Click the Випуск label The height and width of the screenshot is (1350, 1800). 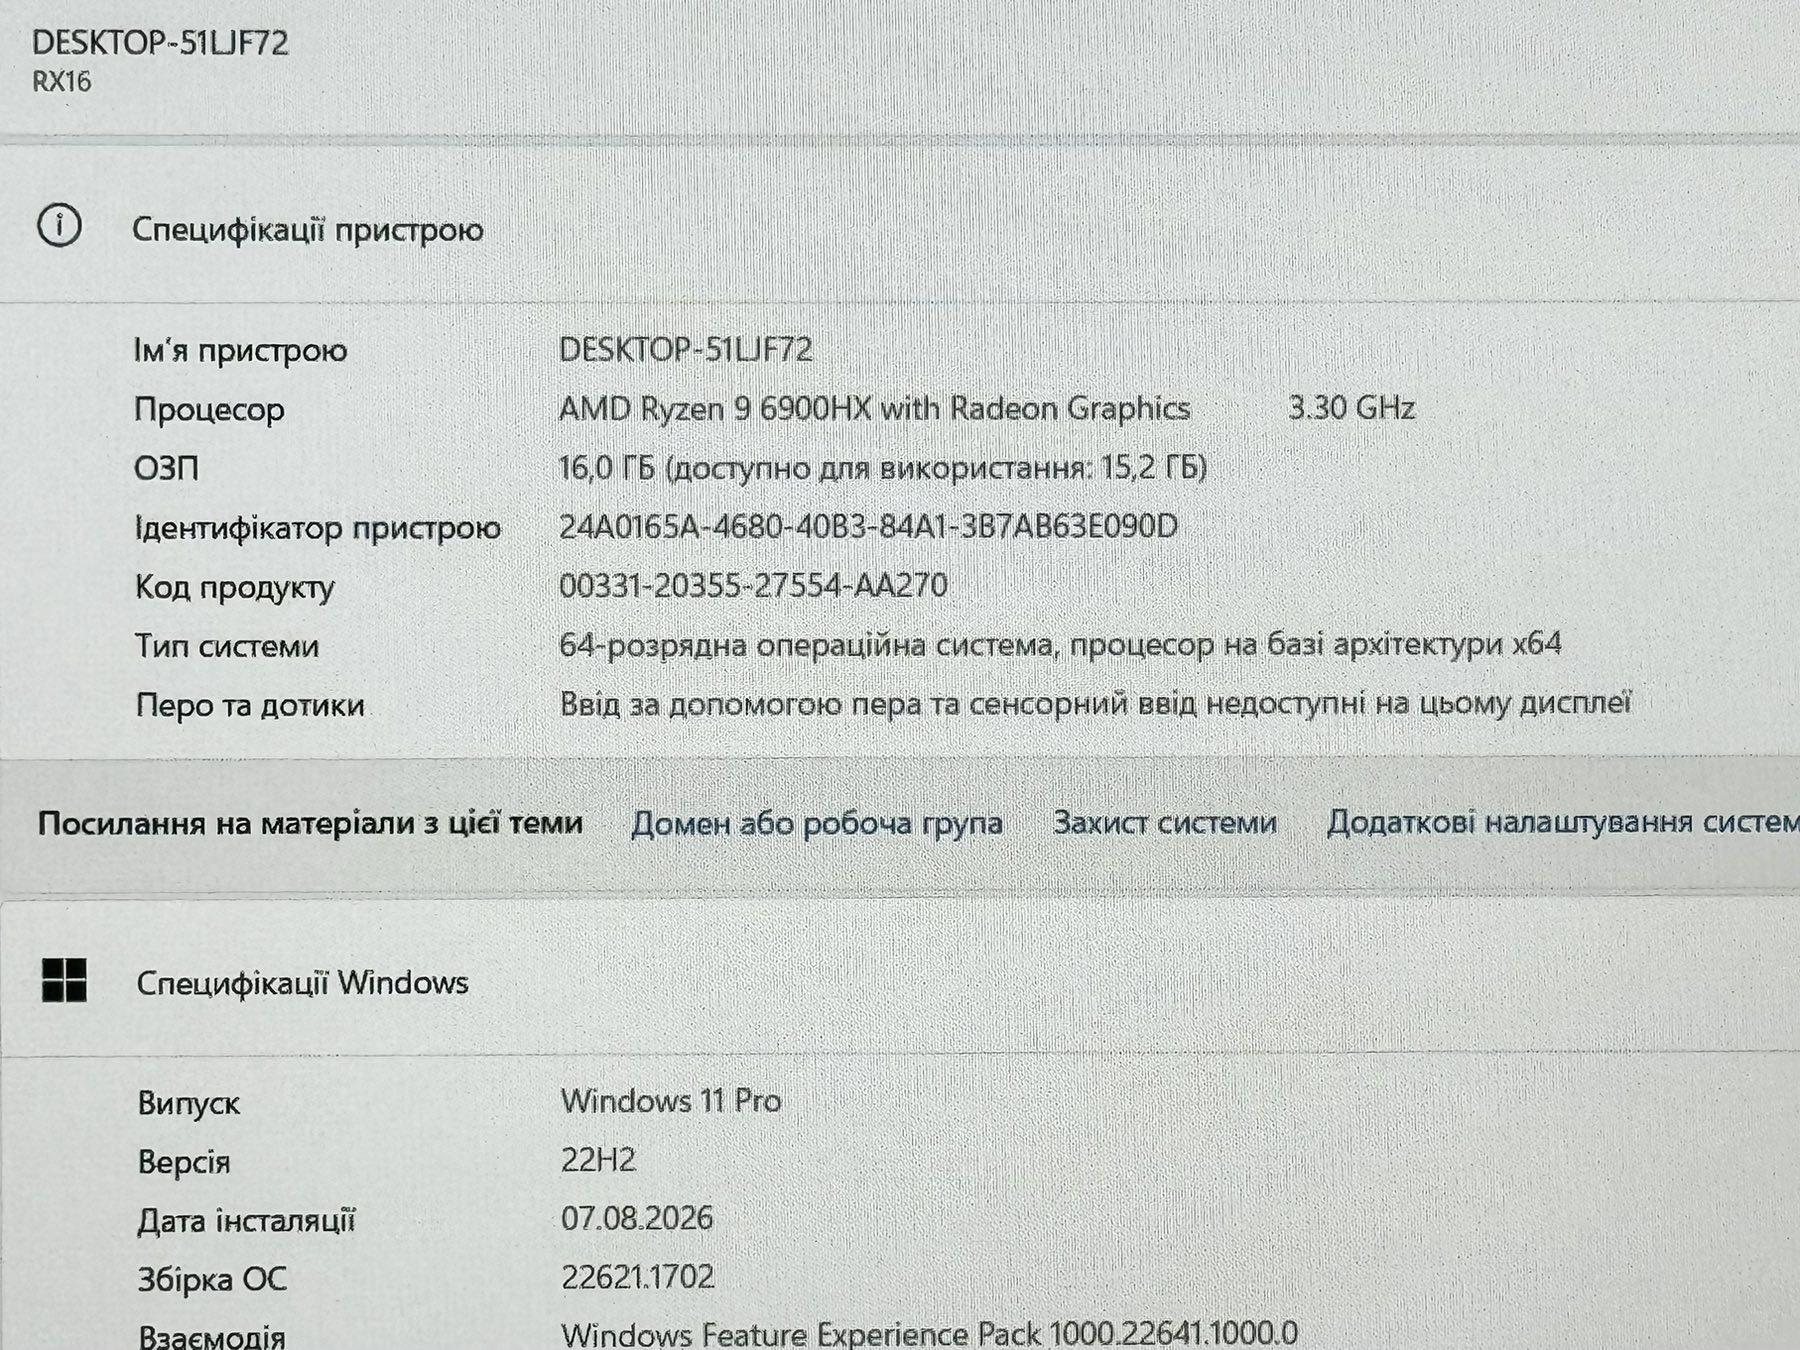tap(189, 1104)
